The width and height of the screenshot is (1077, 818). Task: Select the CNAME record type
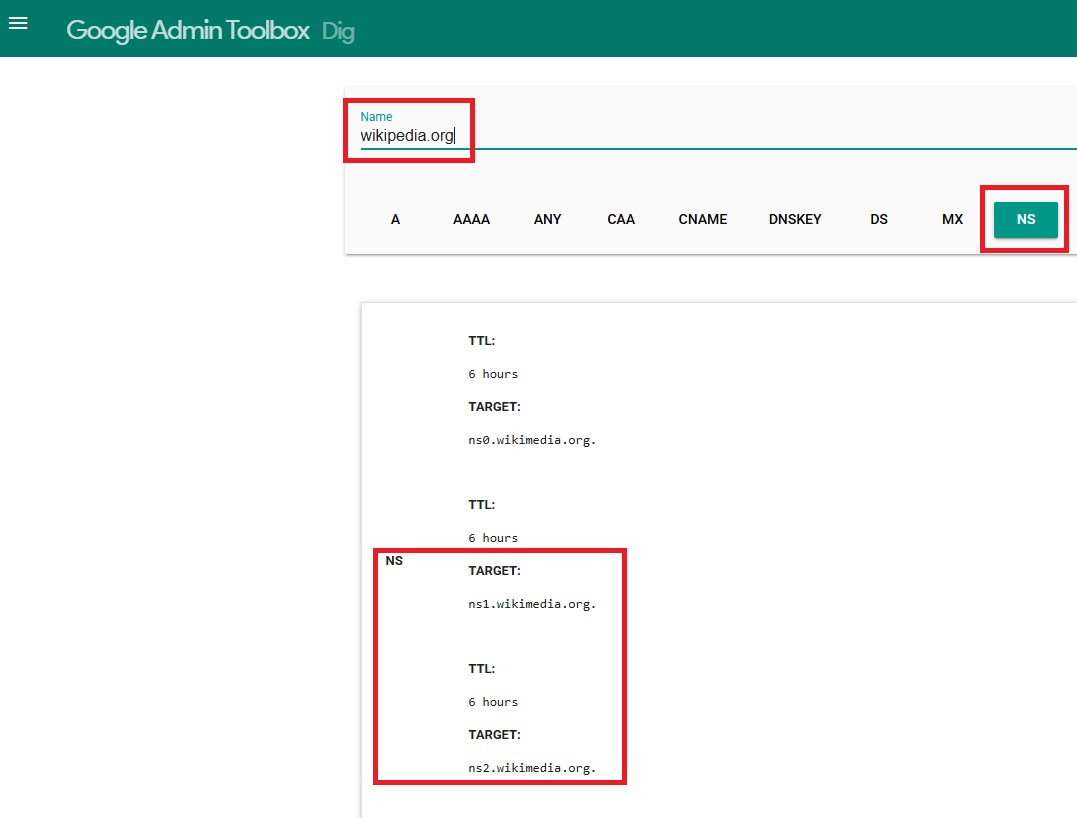pos(703,219)
